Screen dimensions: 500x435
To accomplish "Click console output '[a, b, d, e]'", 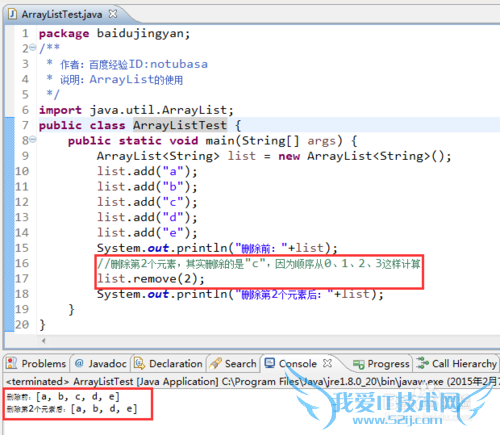I will 104,408.
